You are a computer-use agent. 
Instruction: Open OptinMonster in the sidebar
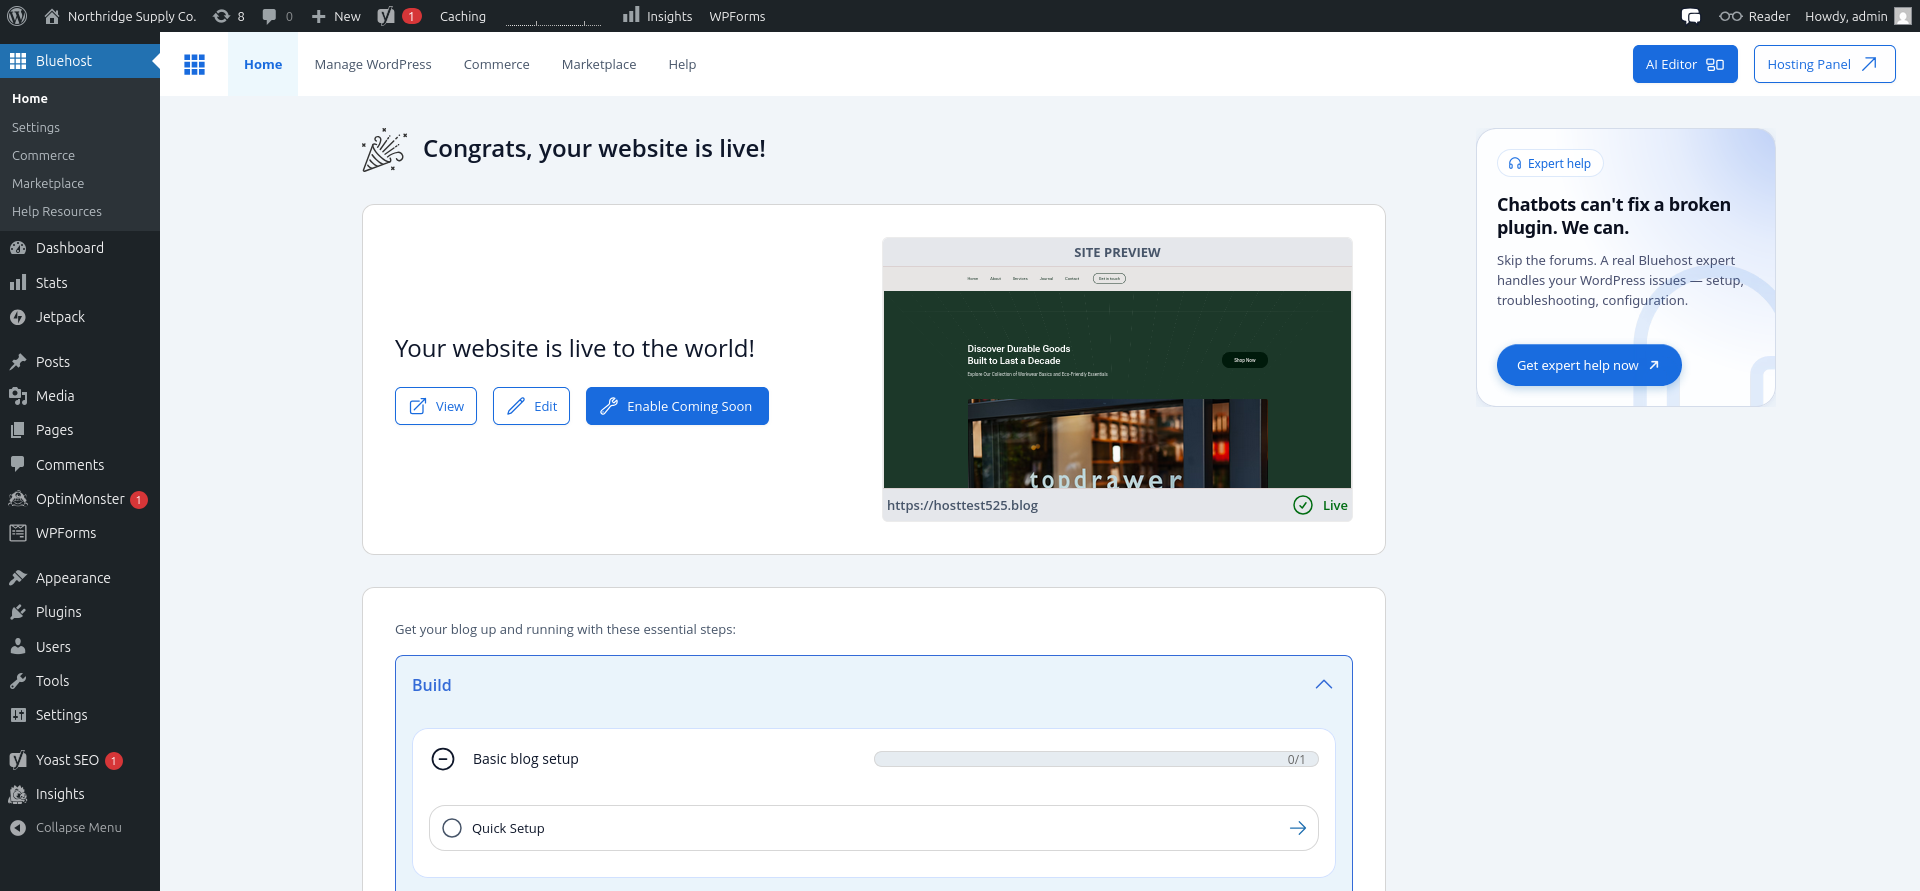click(80, 499)
